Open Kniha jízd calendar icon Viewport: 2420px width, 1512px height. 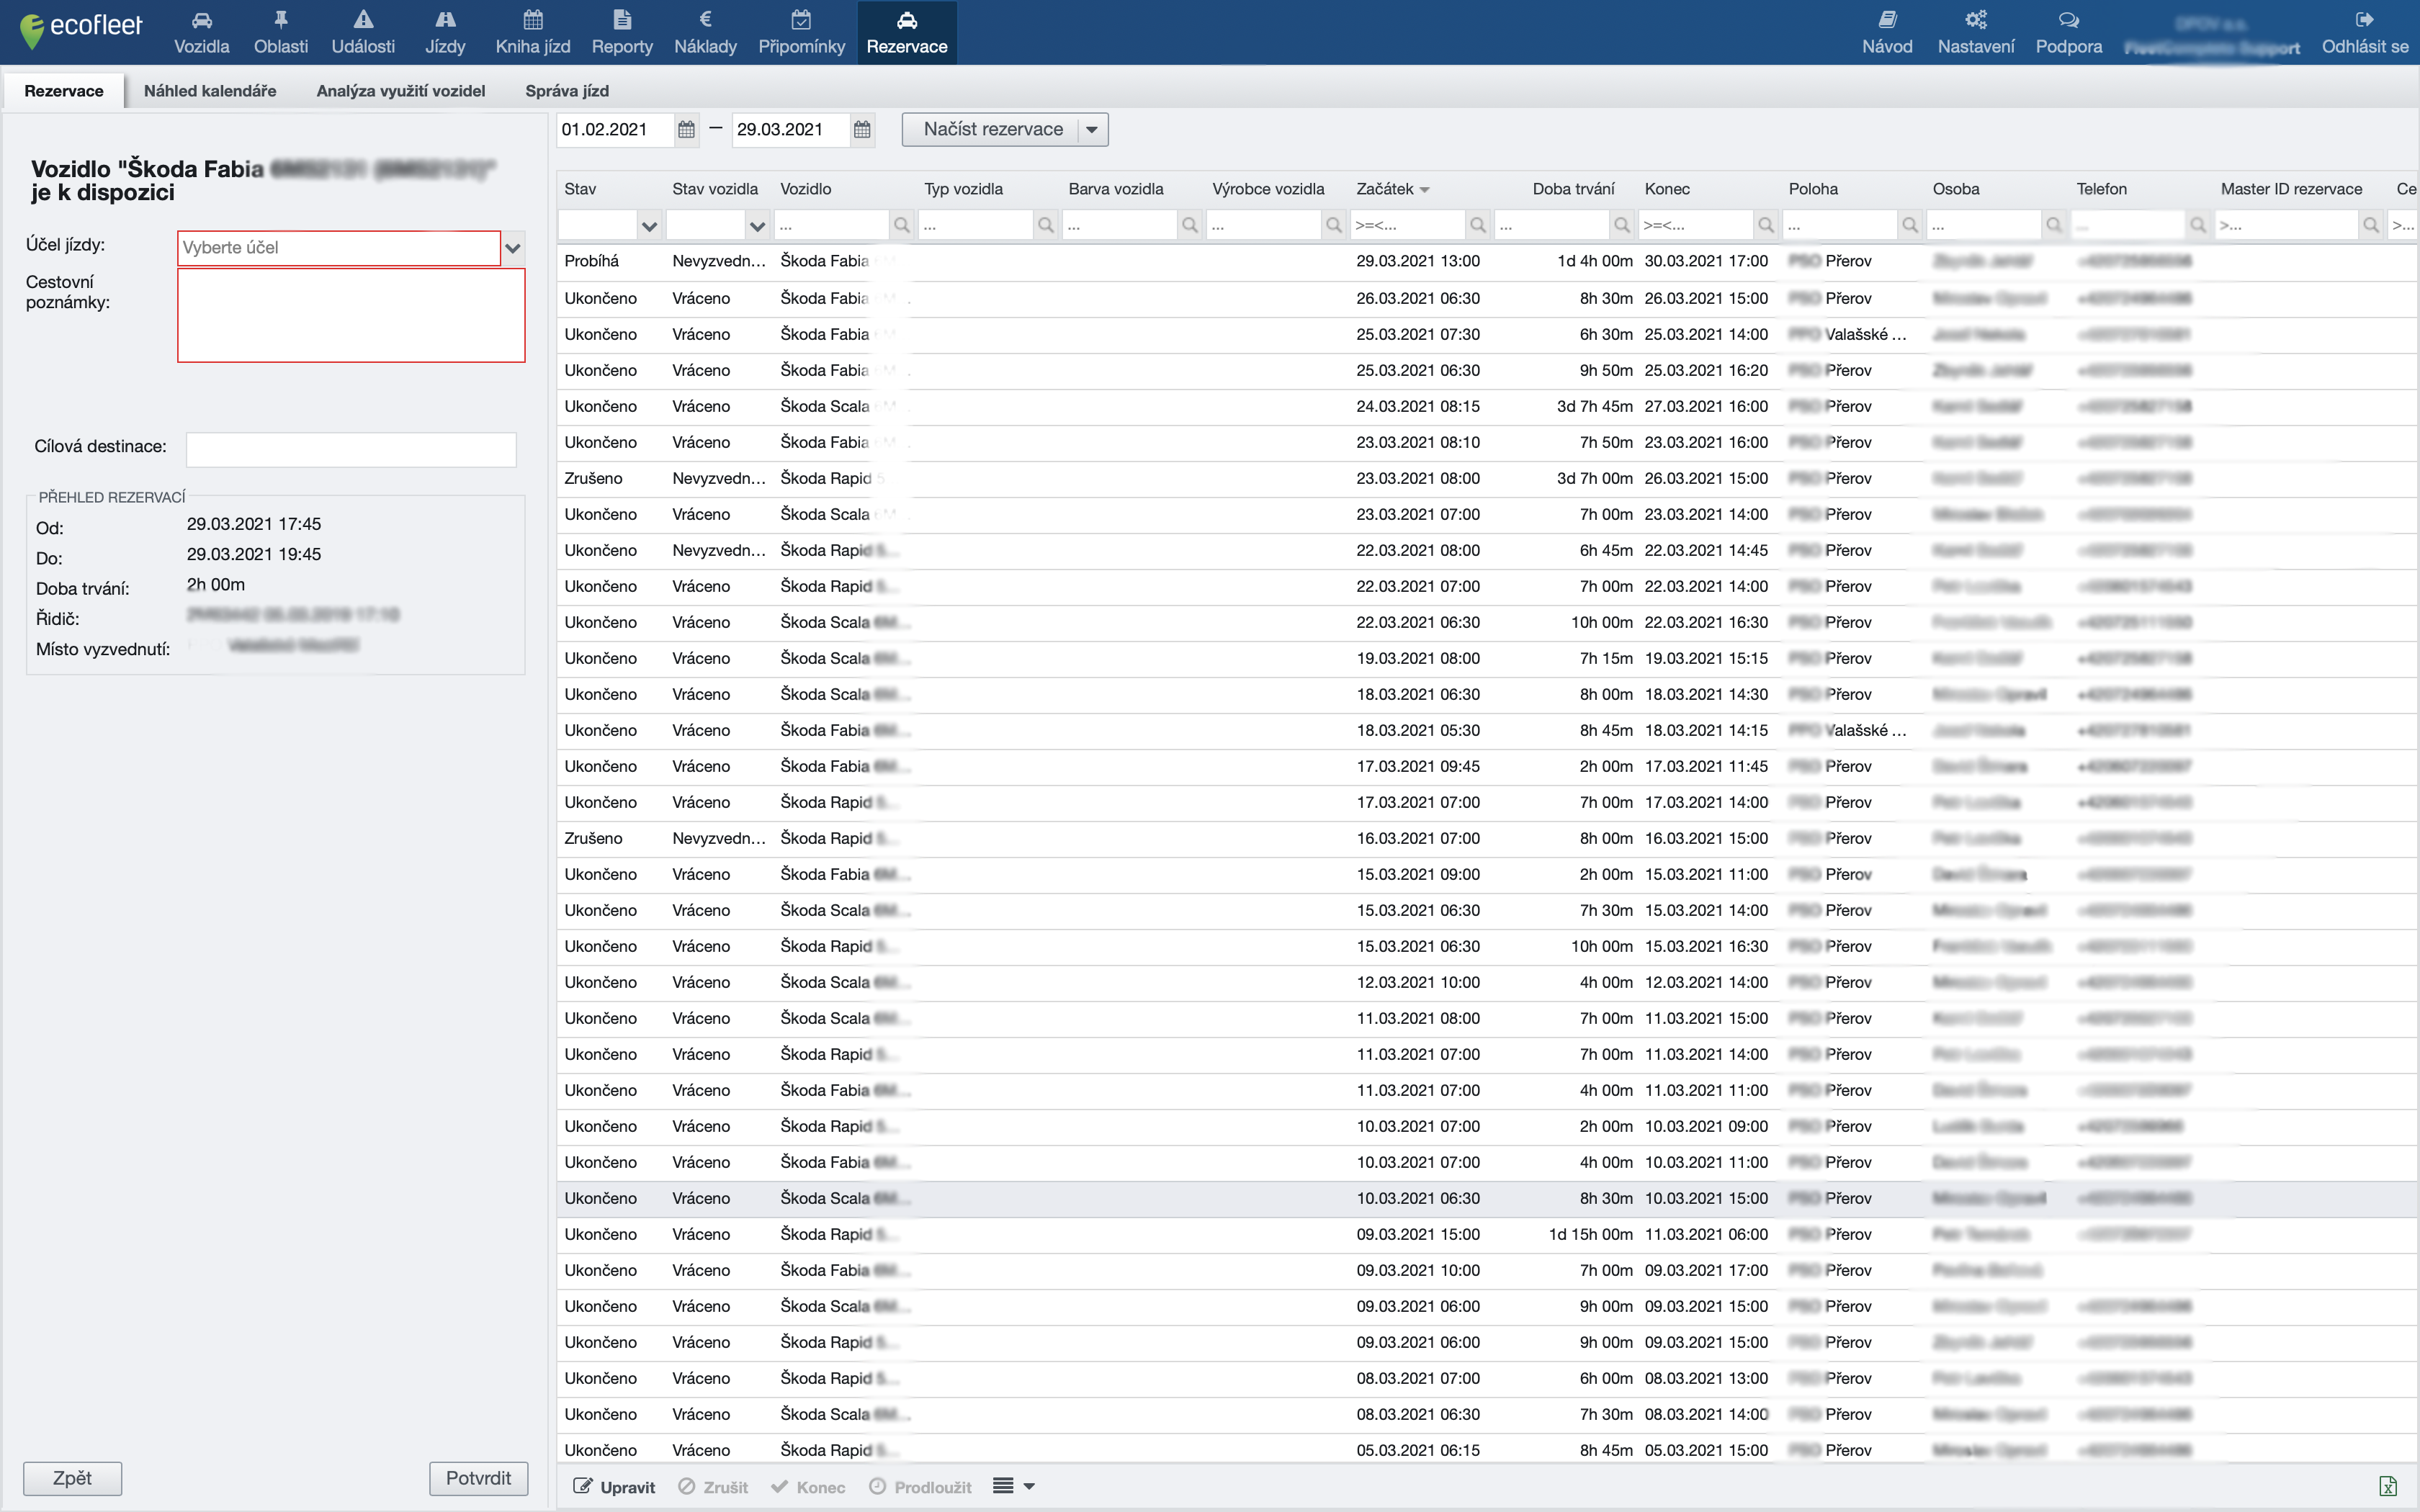click(533, 20)
